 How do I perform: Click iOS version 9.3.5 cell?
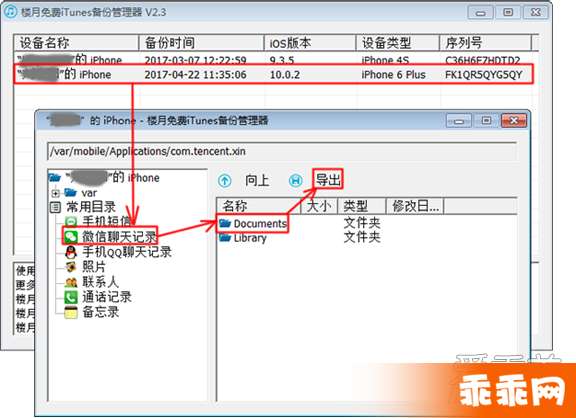(x=282, y=60)
